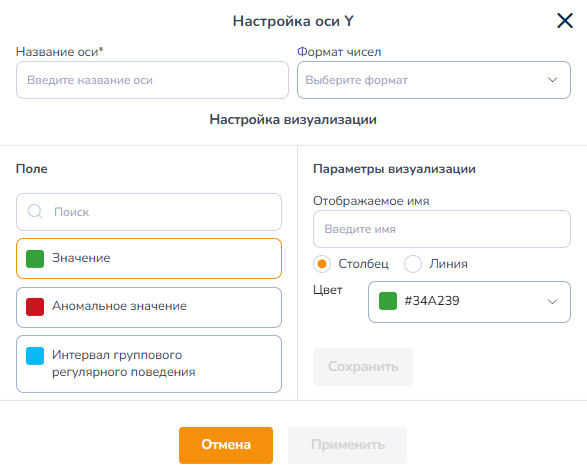Select the Аномальное значение field item
The width and height of the screenshot is (587, 475).
coord(149,307)
